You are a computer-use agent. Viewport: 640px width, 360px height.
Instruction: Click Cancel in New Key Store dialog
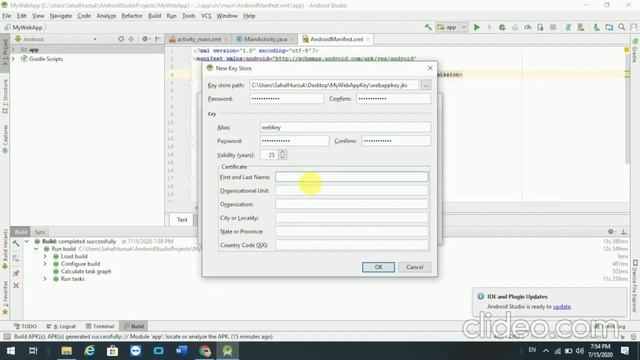(x=415, y=267)
